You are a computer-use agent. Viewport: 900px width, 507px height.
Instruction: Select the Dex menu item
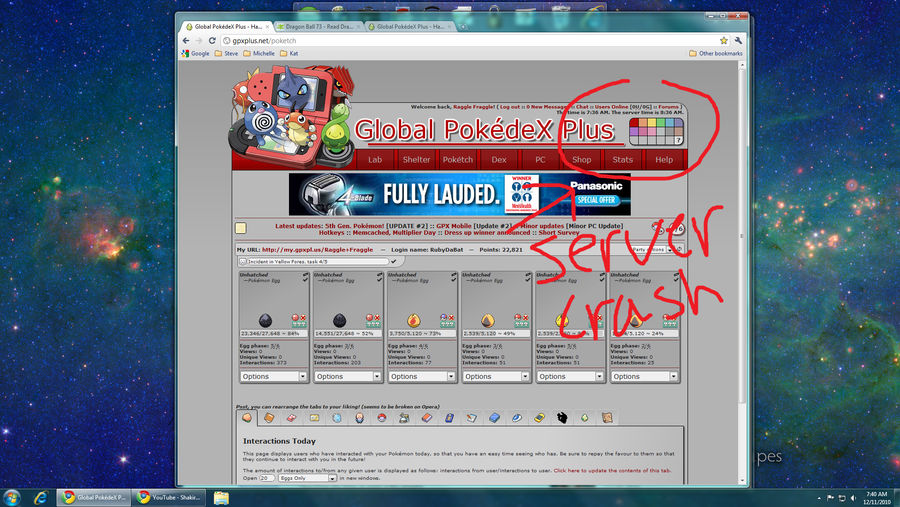[x=499, y=160]
